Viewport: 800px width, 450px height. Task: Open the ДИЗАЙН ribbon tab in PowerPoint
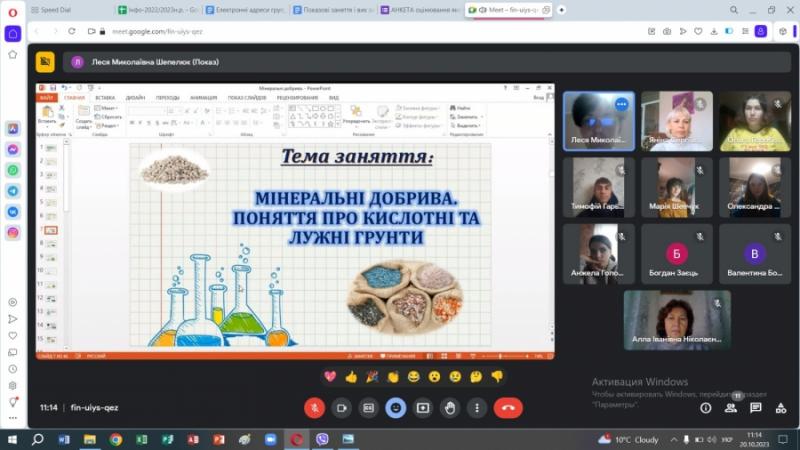click(135, 97)
